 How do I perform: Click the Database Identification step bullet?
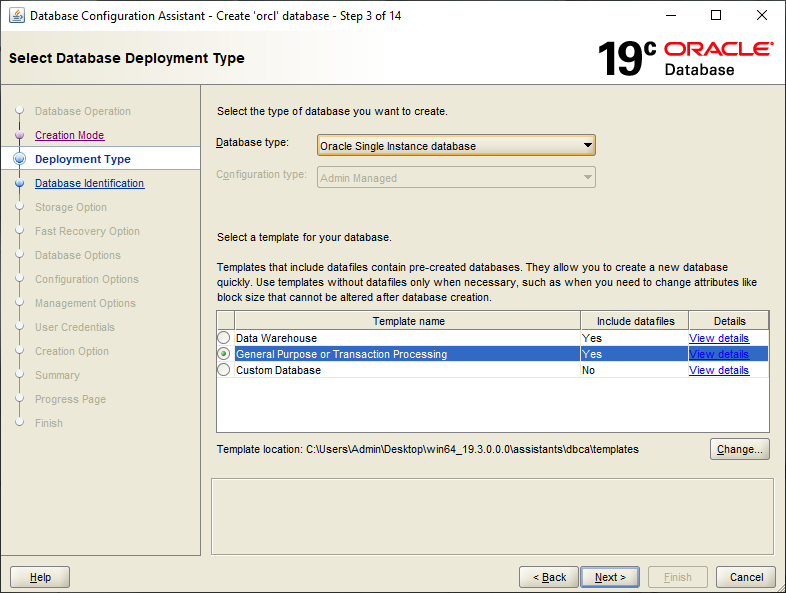click(19, 183)
